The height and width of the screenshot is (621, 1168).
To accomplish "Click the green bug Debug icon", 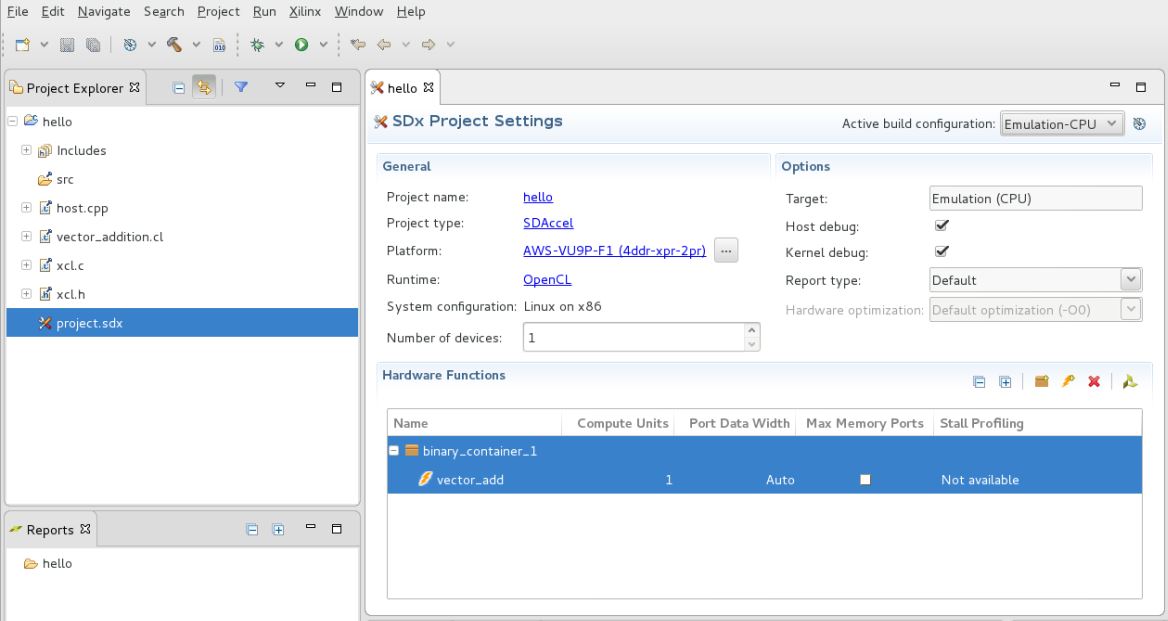I will point(257,45).
